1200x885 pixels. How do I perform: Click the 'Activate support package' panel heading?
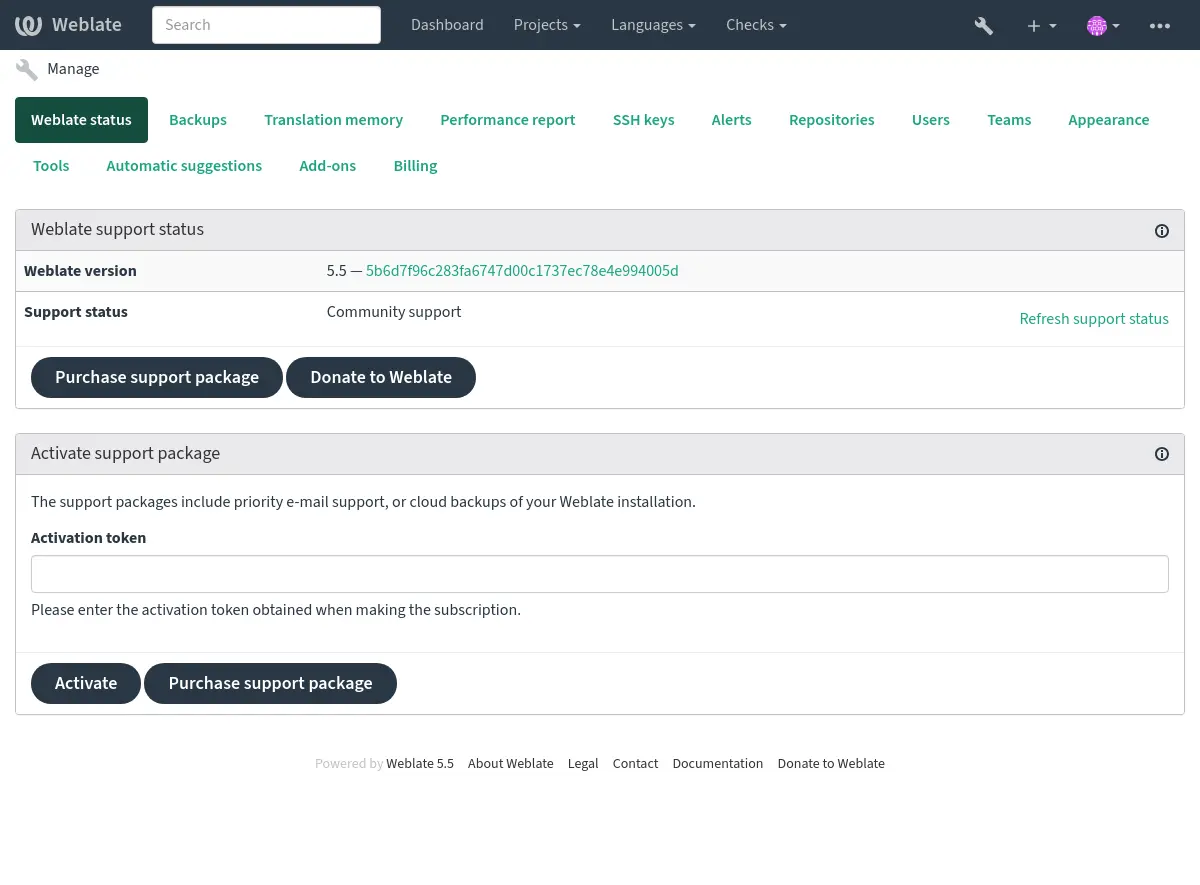point(125,453)
